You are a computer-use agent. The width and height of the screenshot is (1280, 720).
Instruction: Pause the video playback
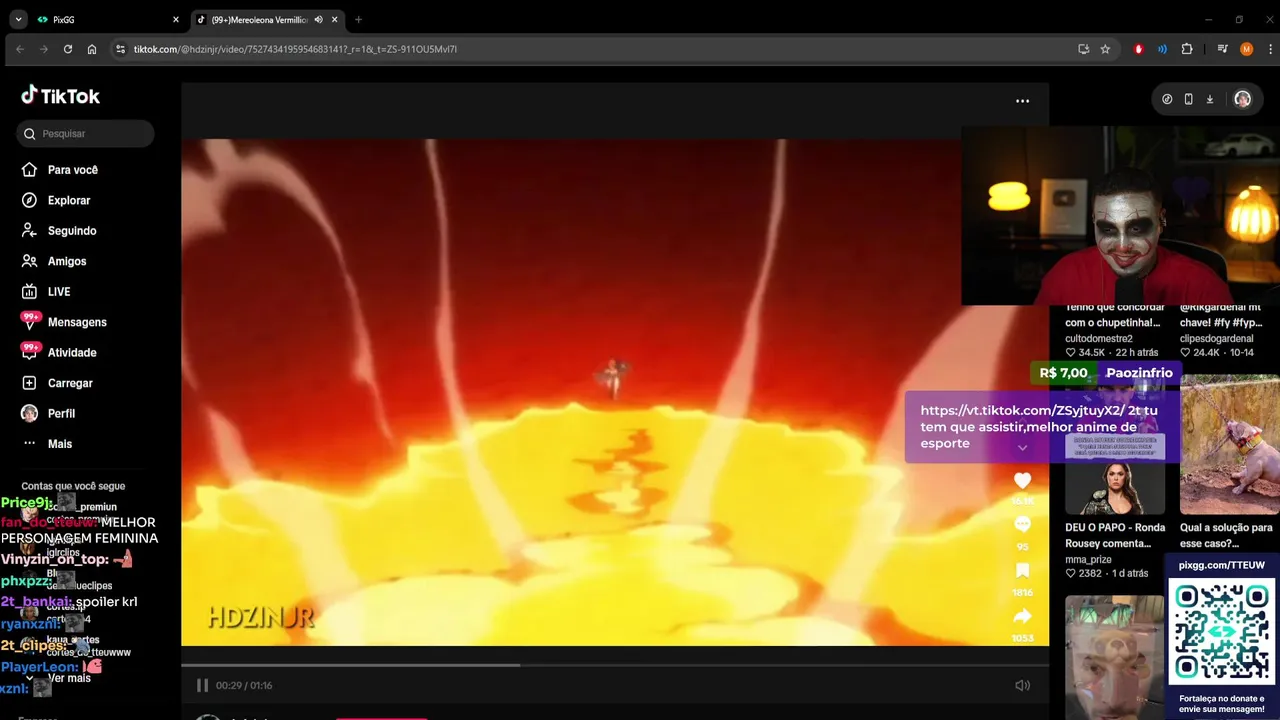click(x=202, y=685)
